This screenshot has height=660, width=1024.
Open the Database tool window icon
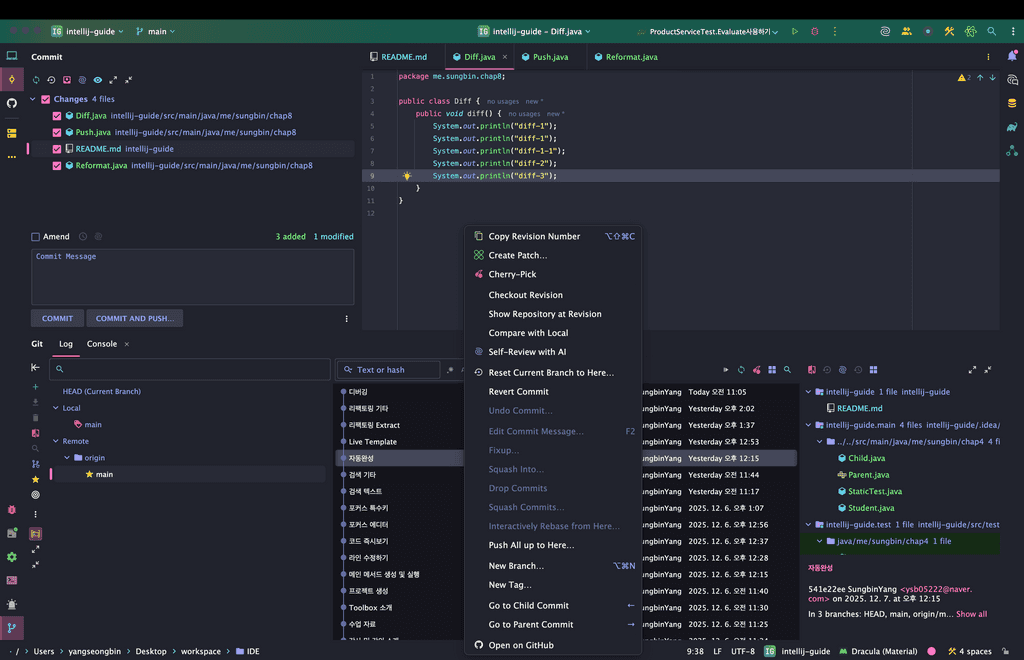point(1012,103)
